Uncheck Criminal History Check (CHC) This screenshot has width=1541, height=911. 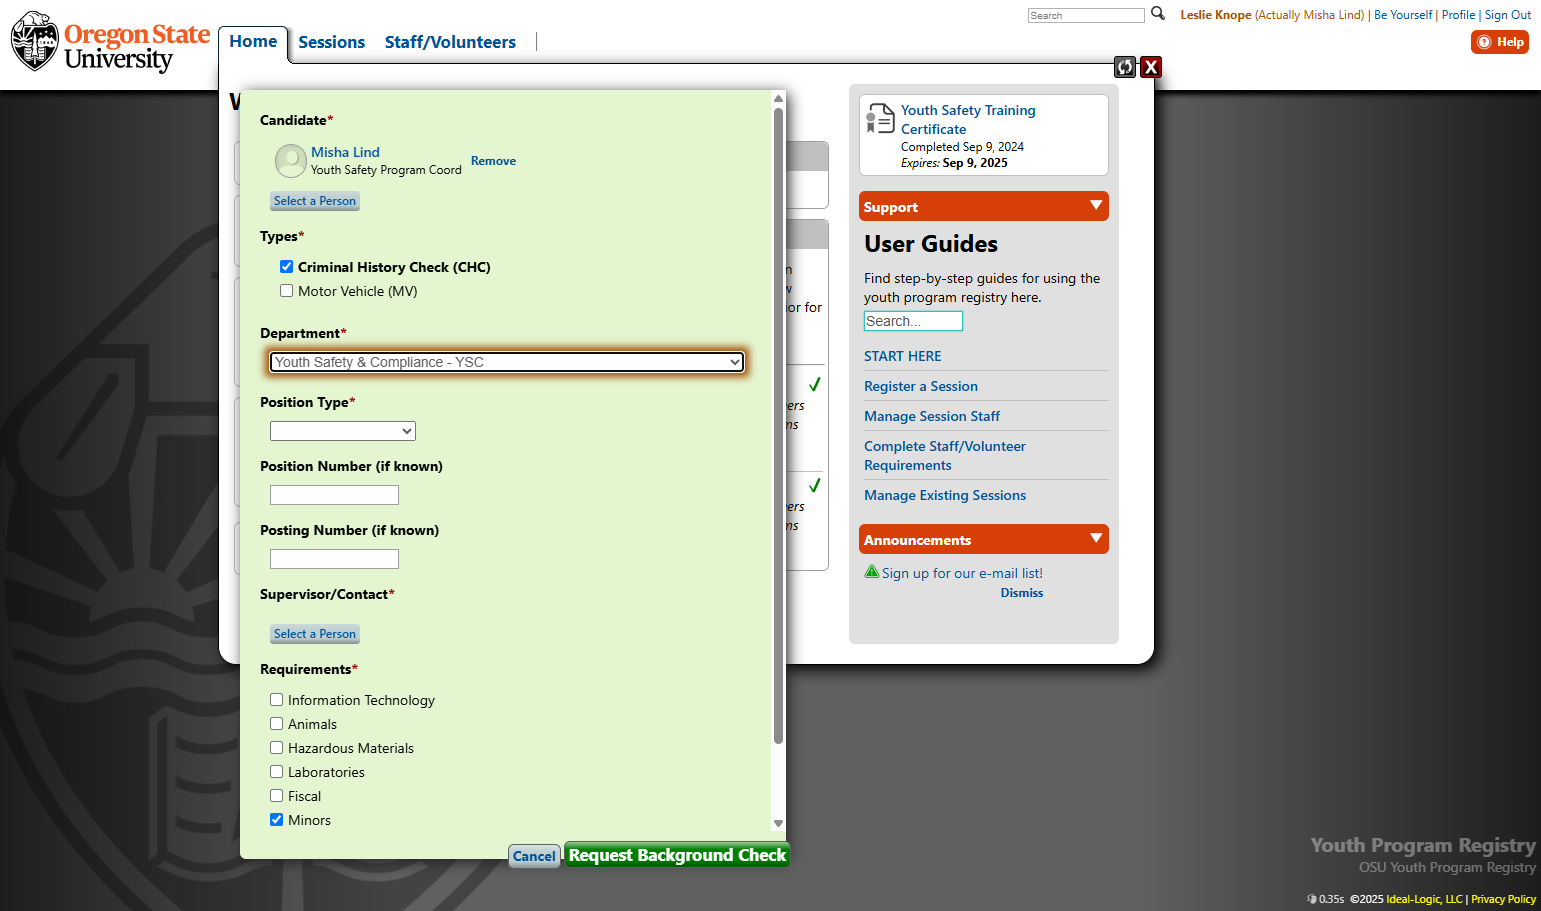287,267
